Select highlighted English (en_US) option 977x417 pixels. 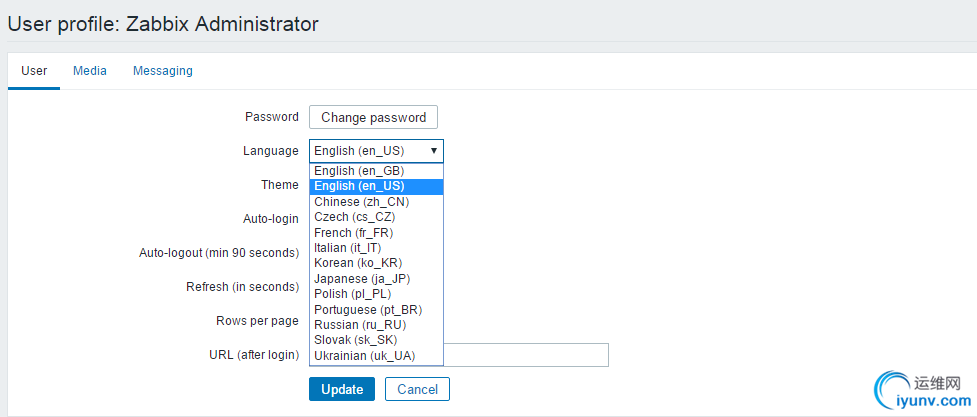tap(359, 186)
